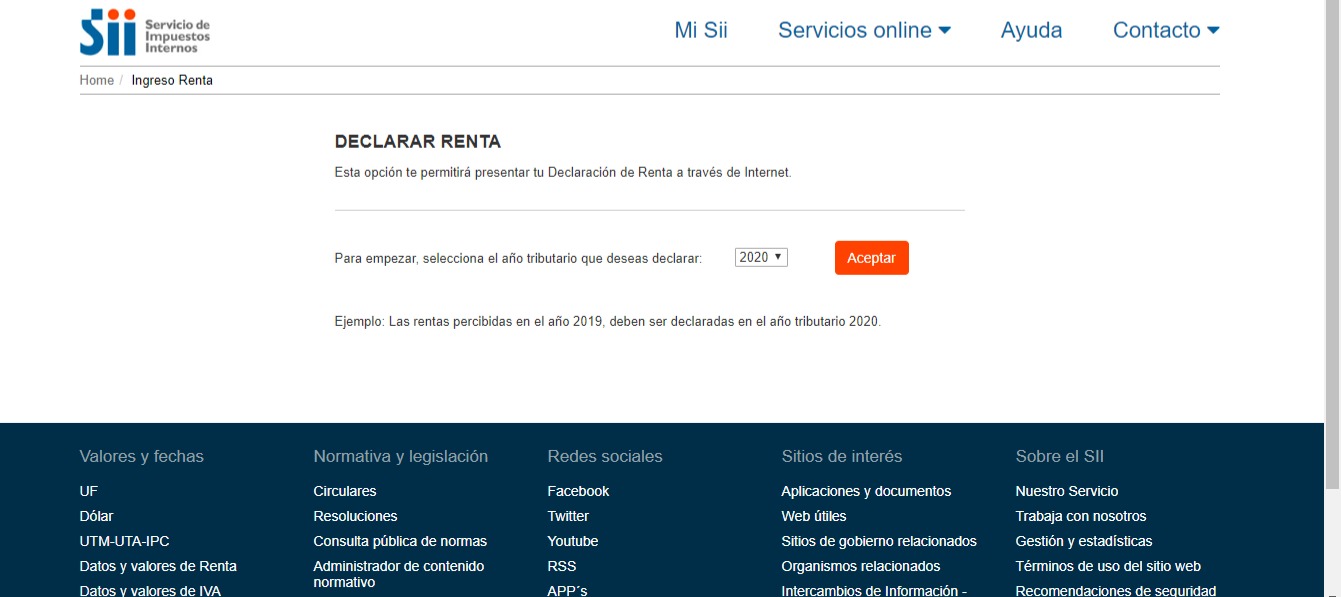This screenshot has height=597, width=1341.
Task: Open the Mi Sii menu item
Action: (x=701, y=30)
